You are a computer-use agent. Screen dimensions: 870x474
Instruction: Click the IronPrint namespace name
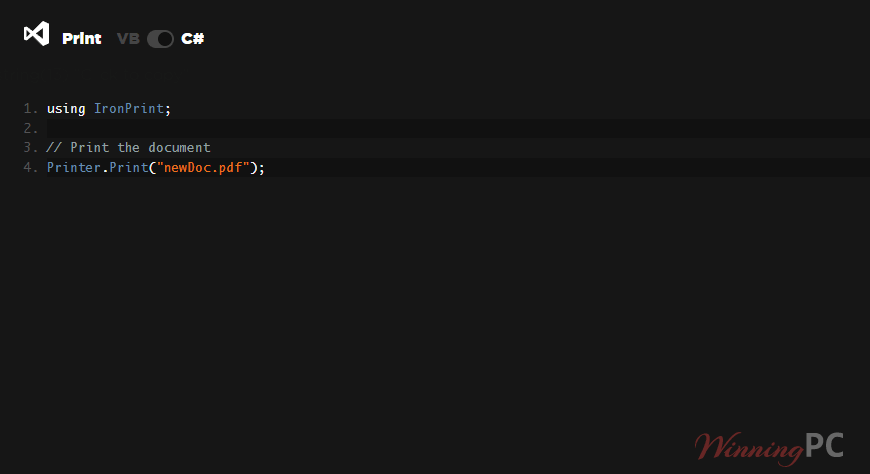129,108
